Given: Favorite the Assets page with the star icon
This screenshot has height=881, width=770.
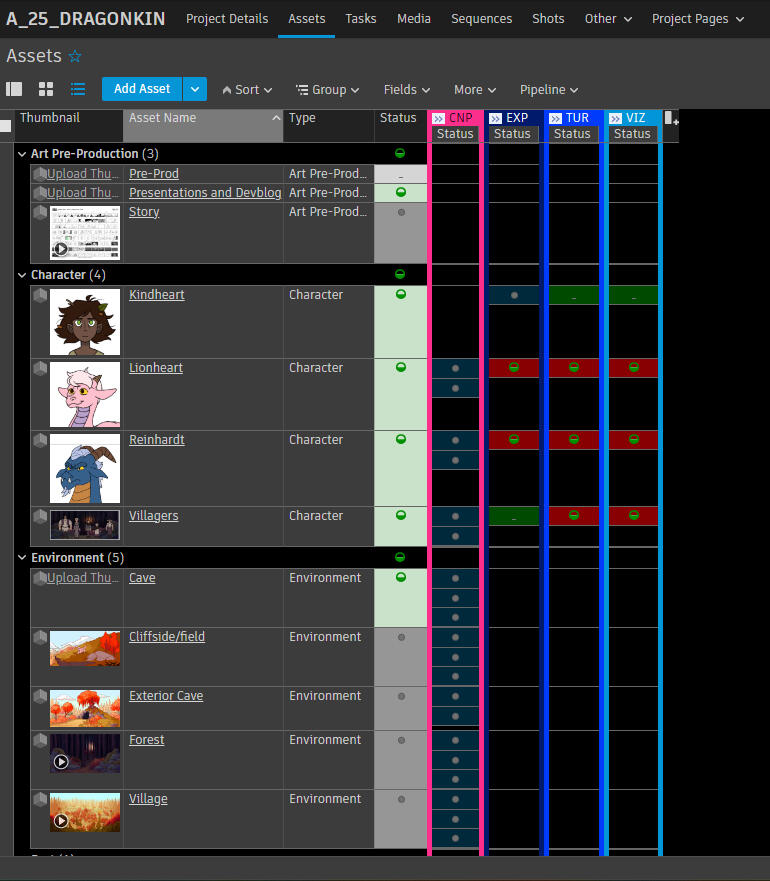Looking at the screenshot, I should pos(75,57).
